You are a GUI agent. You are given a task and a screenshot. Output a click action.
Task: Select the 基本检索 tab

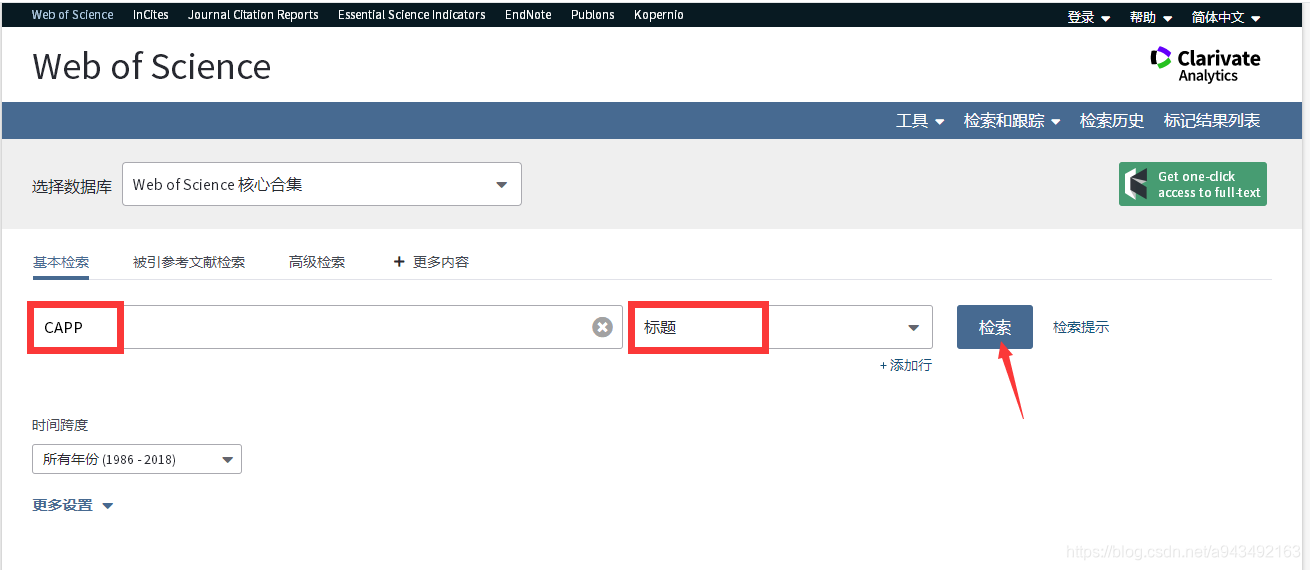61,262
